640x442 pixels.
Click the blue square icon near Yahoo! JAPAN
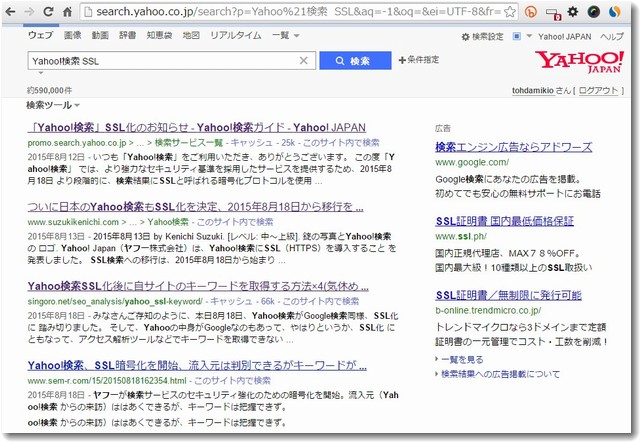pyautogui.click(x=516, y=36)
